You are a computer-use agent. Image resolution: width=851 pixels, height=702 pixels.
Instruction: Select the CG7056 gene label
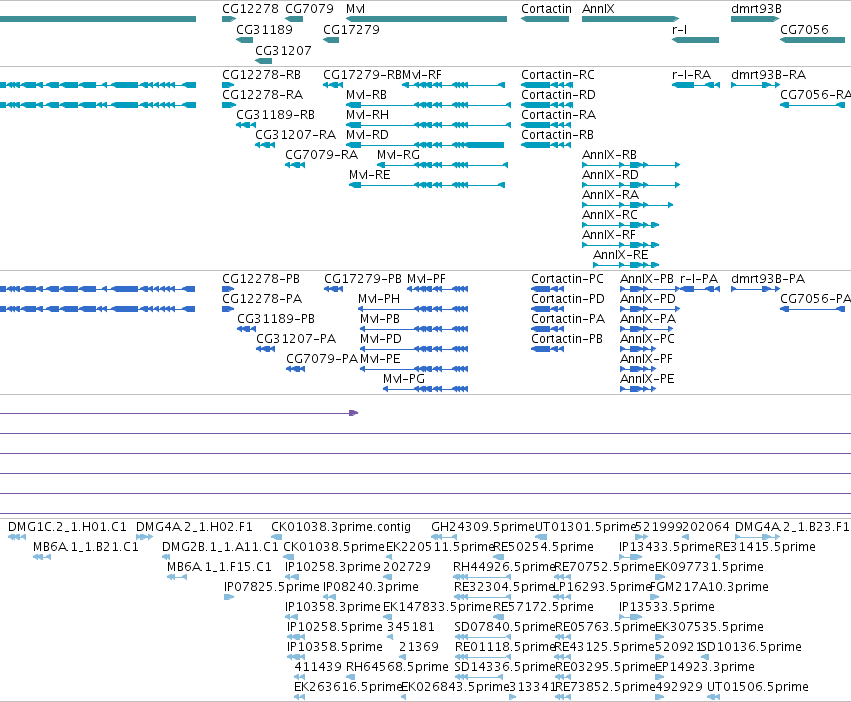coord(804,29)
